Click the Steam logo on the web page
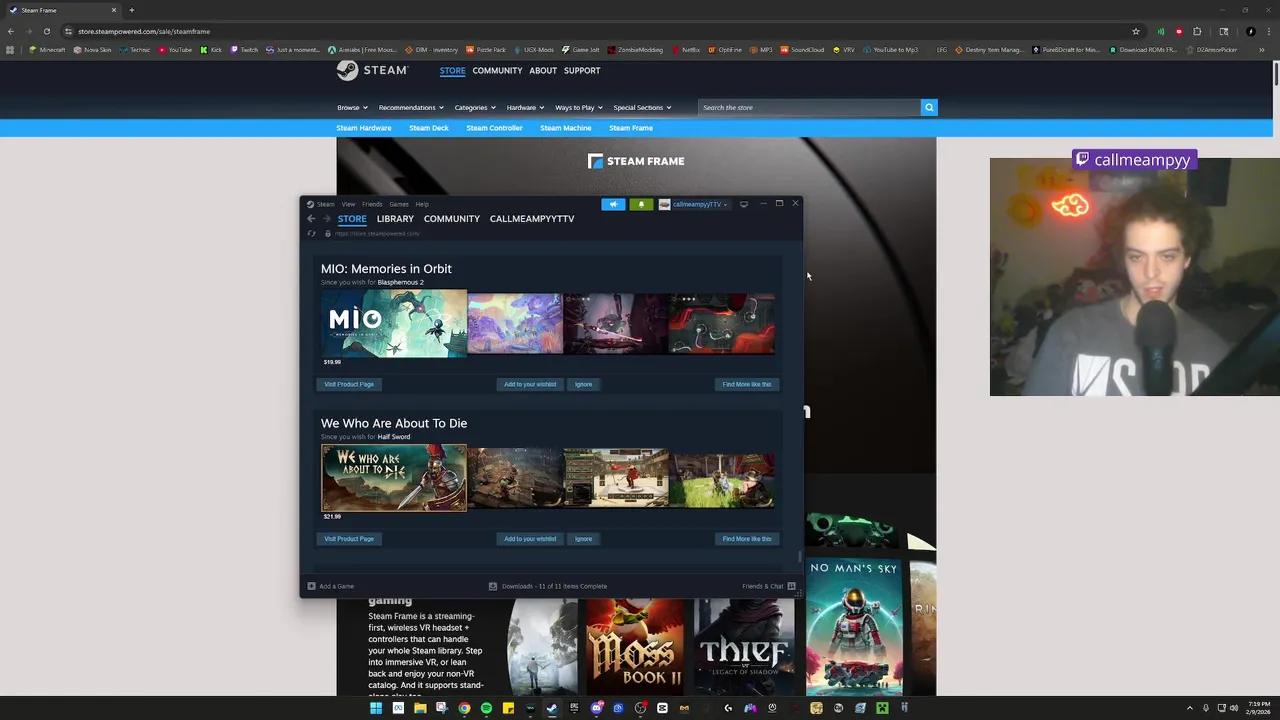The image size is (1280, 720). [x=372, y=70]
